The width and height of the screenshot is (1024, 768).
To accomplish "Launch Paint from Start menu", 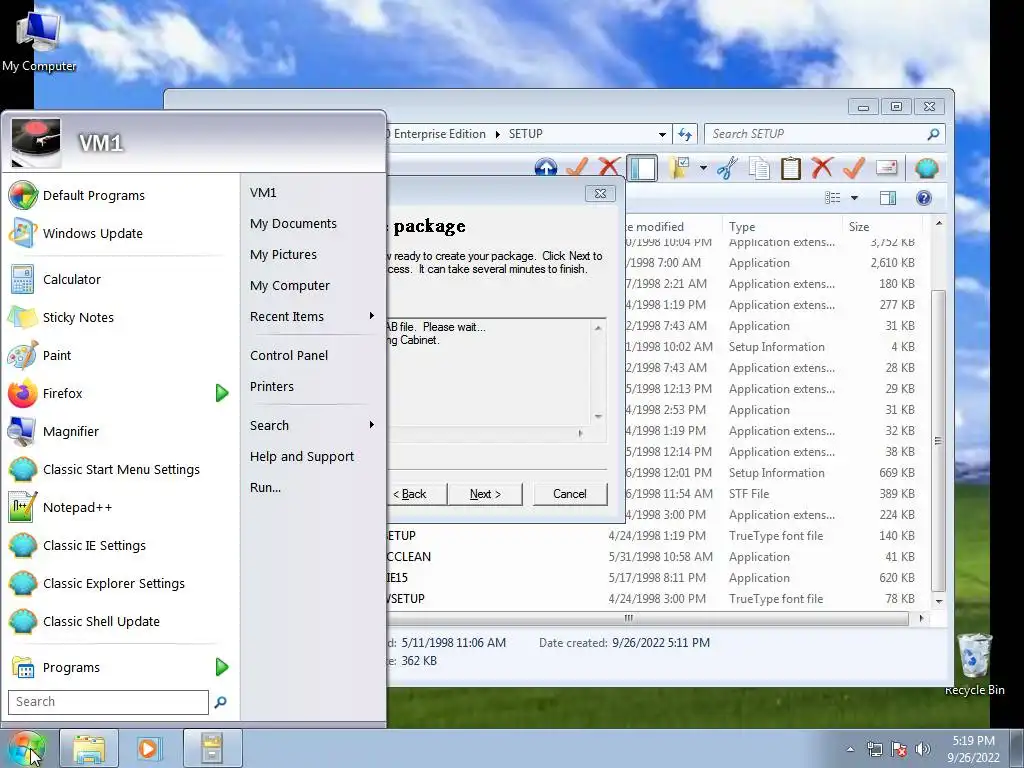I will click(121, 355).
